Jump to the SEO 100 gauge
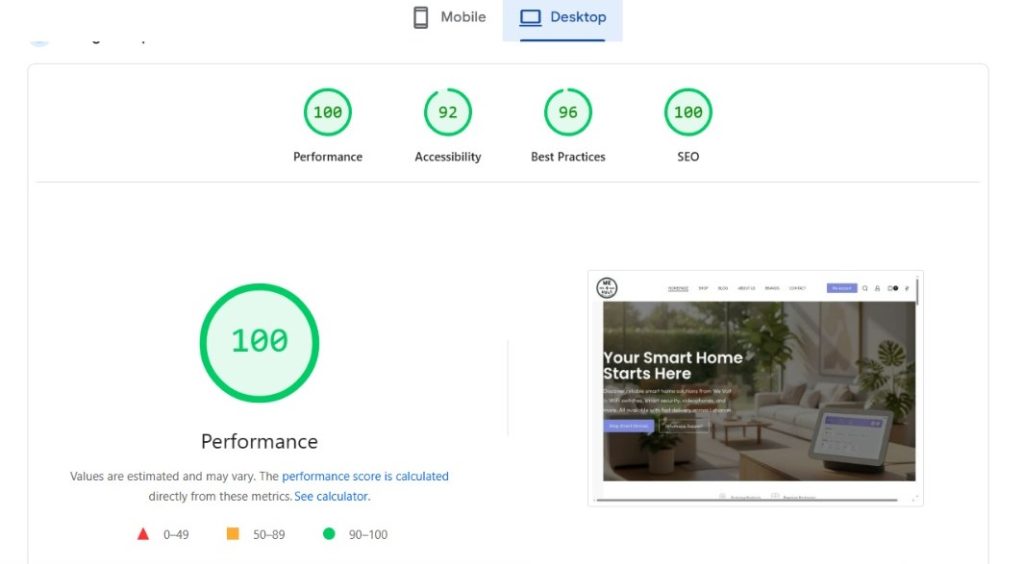 (688, 112)
